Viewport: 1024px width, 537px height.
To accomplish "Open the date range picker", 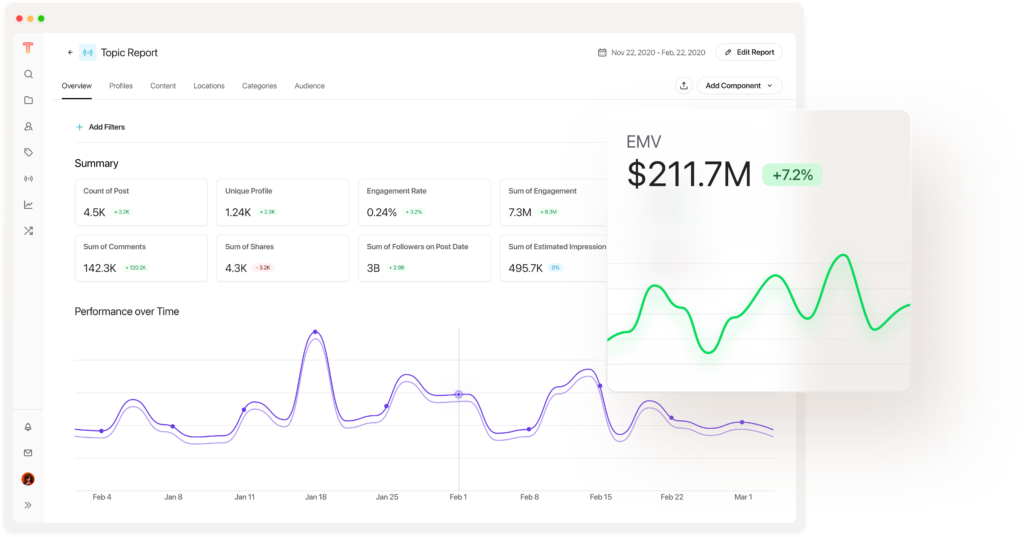I will coord(651,52).
